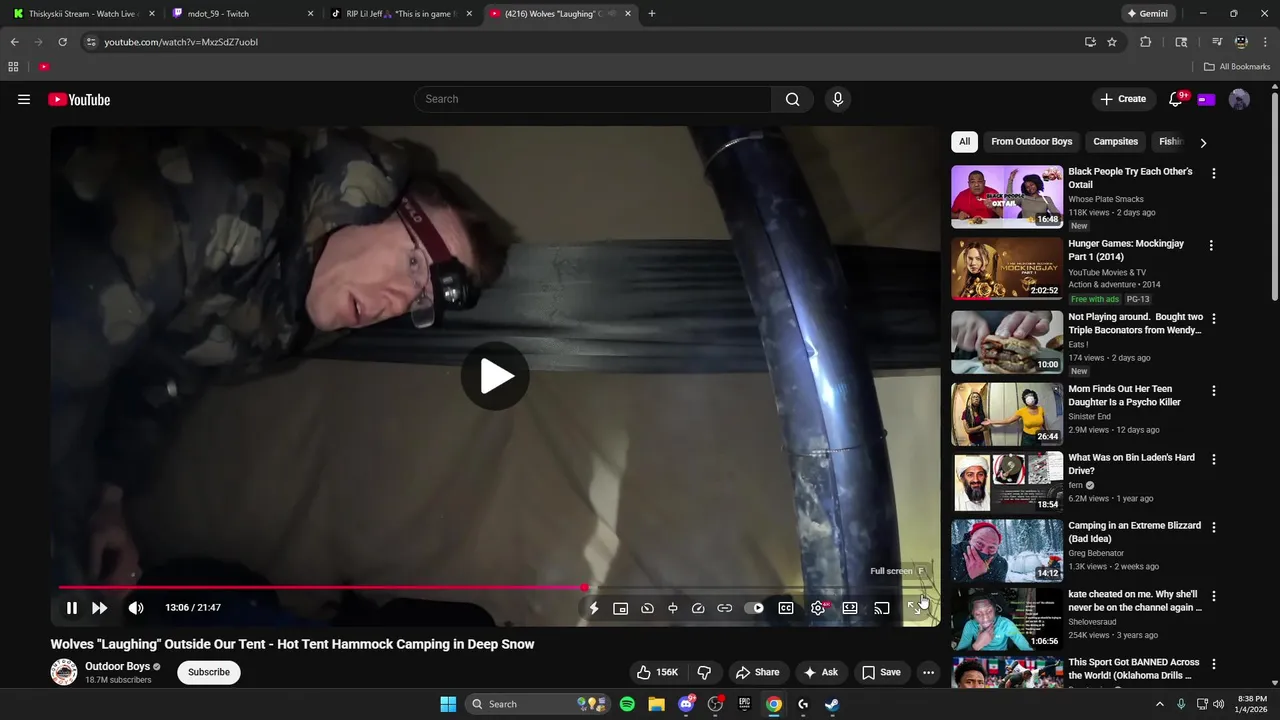Open more actions ellipsis below video
1280x720 pixels.
tap(928, 672)
